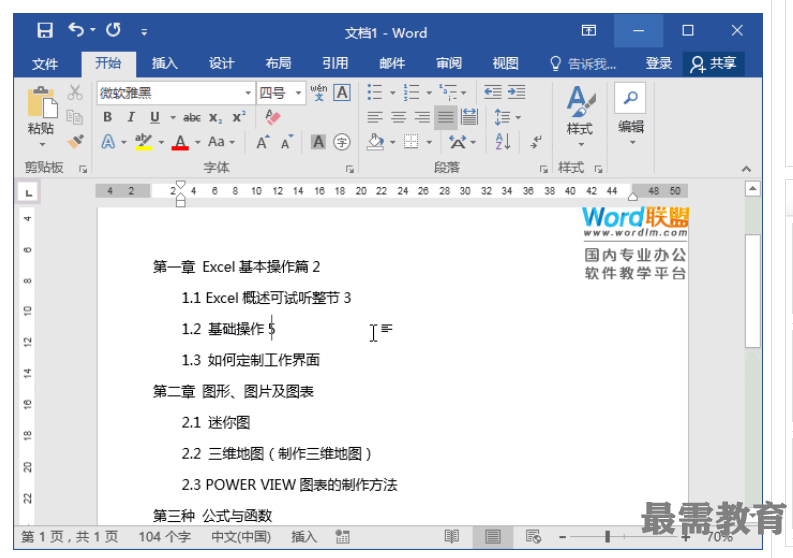Image resolution: width=793 pixels, height=558 pixels.
Task: Open the Ribbon Display Options button
Action: click(589, 31)
